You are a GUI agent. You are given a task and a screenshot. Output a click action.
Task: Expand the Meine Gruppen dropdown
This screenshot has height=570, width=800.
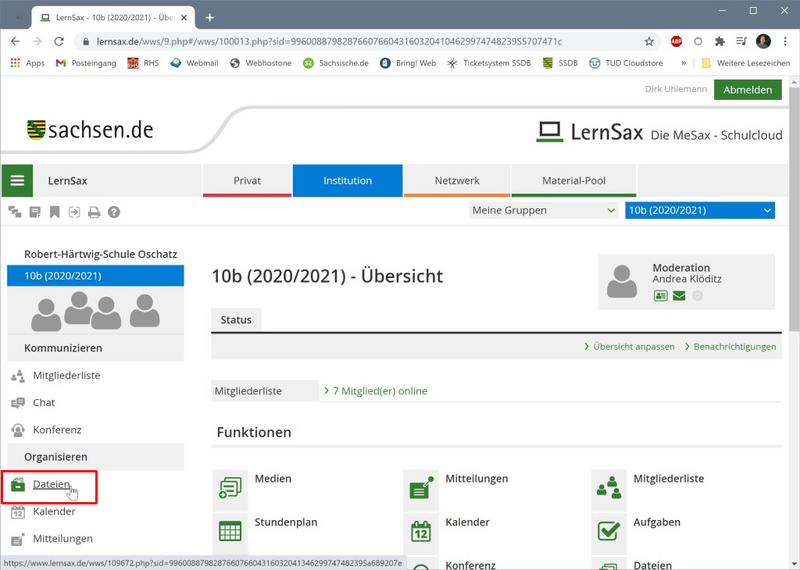(544, 210)
